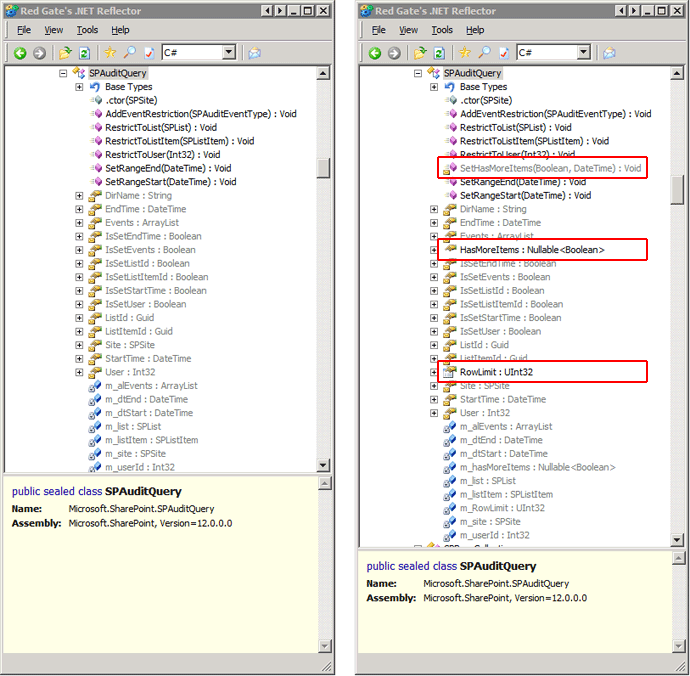This screenshot has width=690, height=676.
Task: Select AddEventRestriction method in right window
Action: [x=555, y=114]
